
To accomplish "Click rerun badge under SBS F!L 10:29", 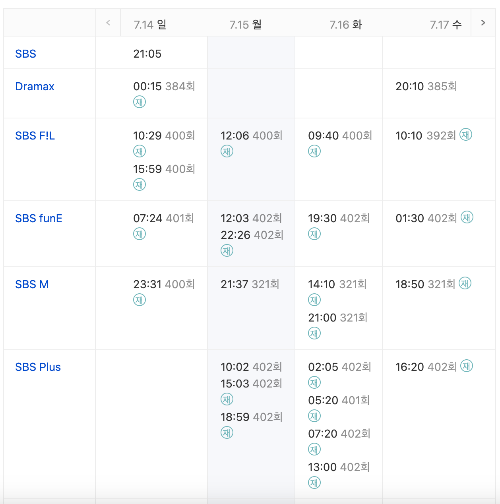I will click(139, 151).
